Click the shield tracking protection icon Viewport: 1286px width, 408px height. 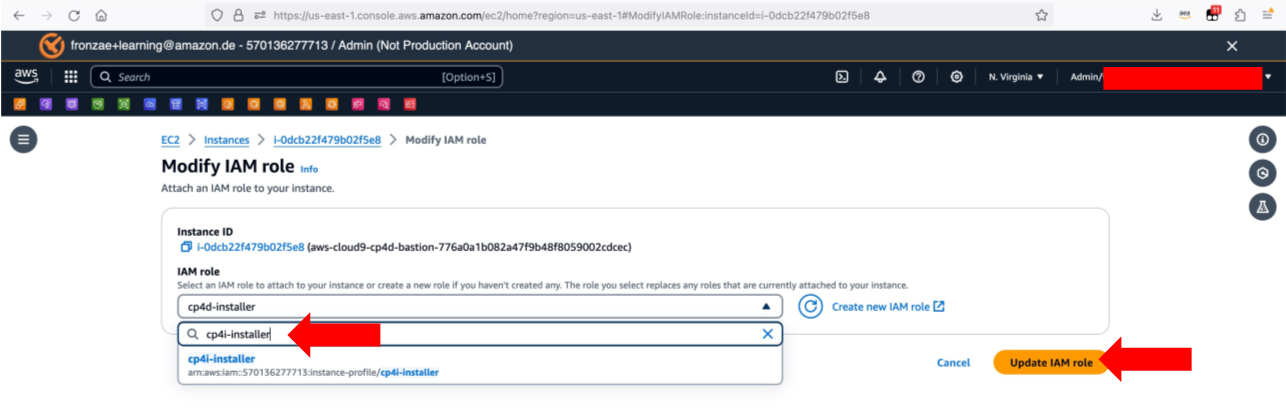click(x=218, y=15)
